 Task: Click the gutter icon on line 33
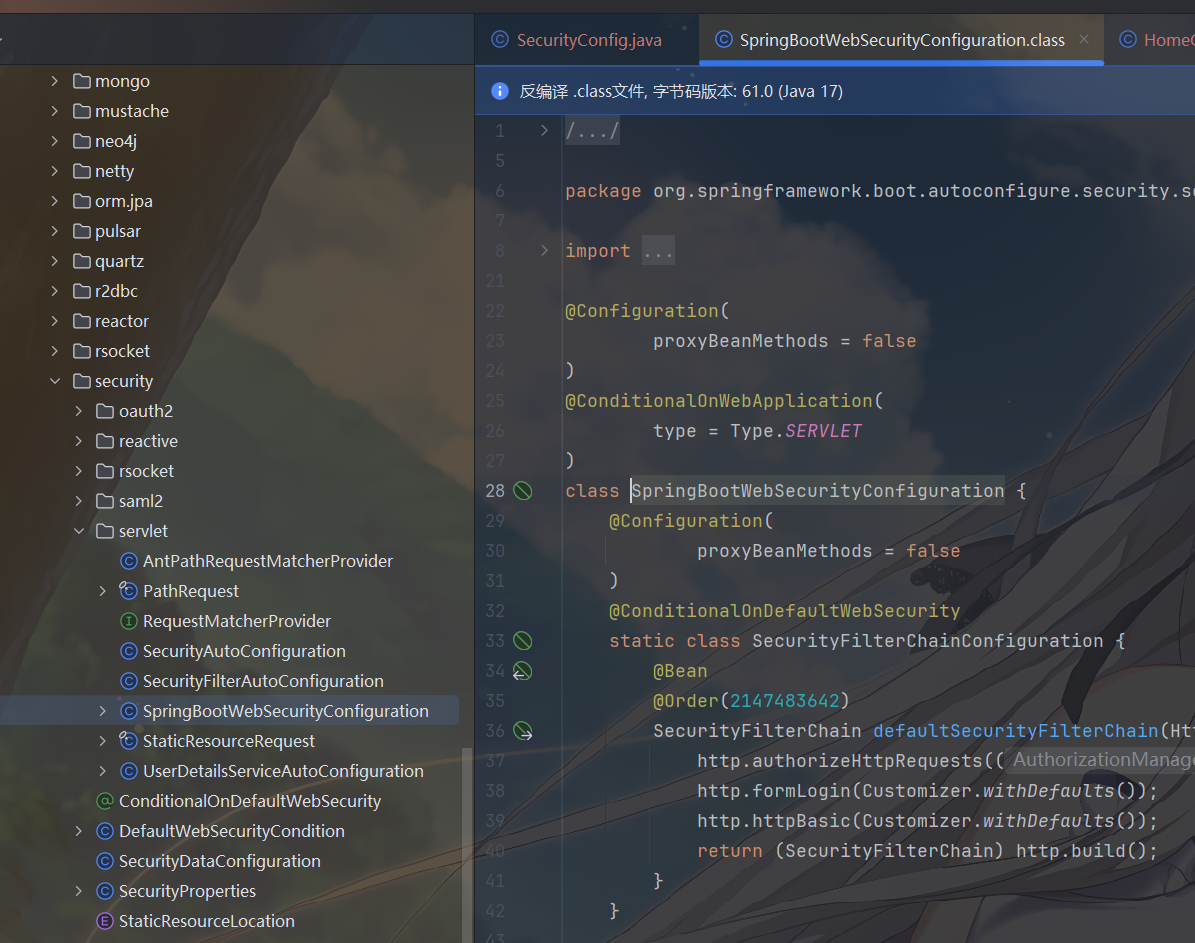click(x=522, y=641)
